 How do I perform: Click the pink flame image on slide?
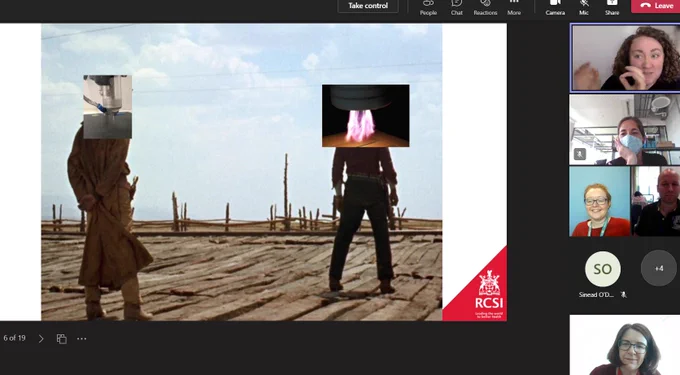[366, 116]
